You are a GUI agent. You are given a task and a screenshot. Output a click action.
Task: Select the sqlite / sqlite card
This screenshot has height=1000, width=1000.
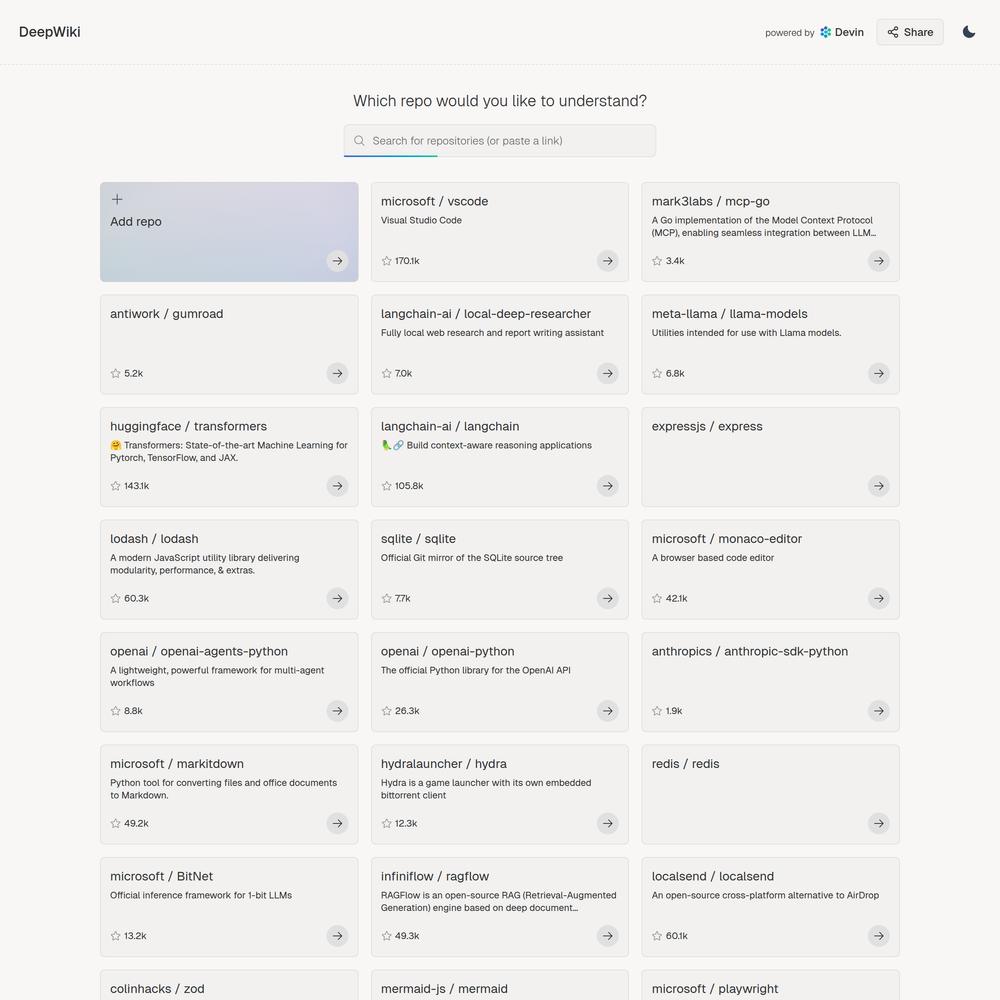499,570
